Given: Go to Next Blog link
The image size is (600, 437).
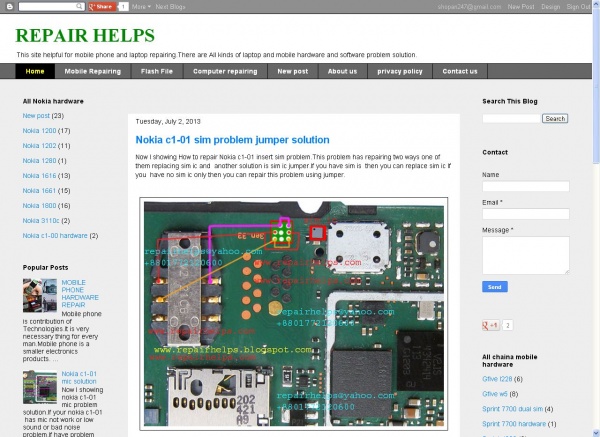Looking at the screenshot, I should [170, 7].
